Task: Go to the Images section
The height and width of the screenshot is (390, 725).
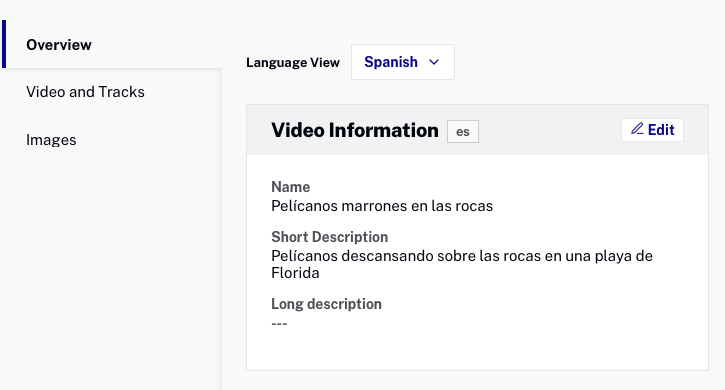Action: click(x=51, y=140)
